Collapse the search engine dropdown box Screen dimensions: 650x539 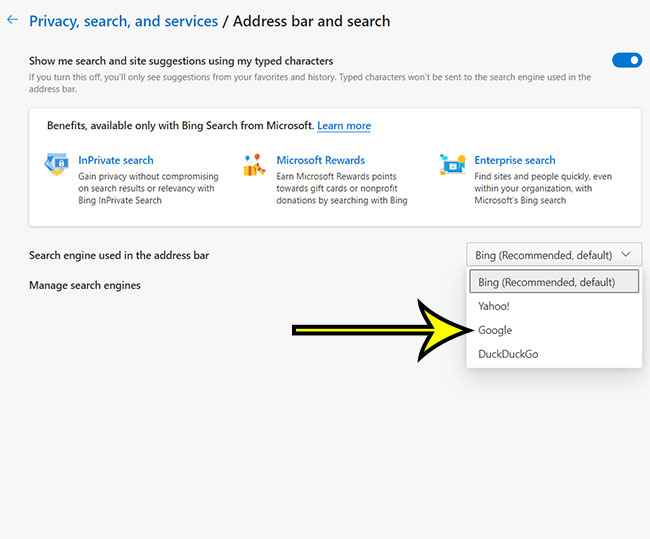pyautogui.click(x=554, y=255)
